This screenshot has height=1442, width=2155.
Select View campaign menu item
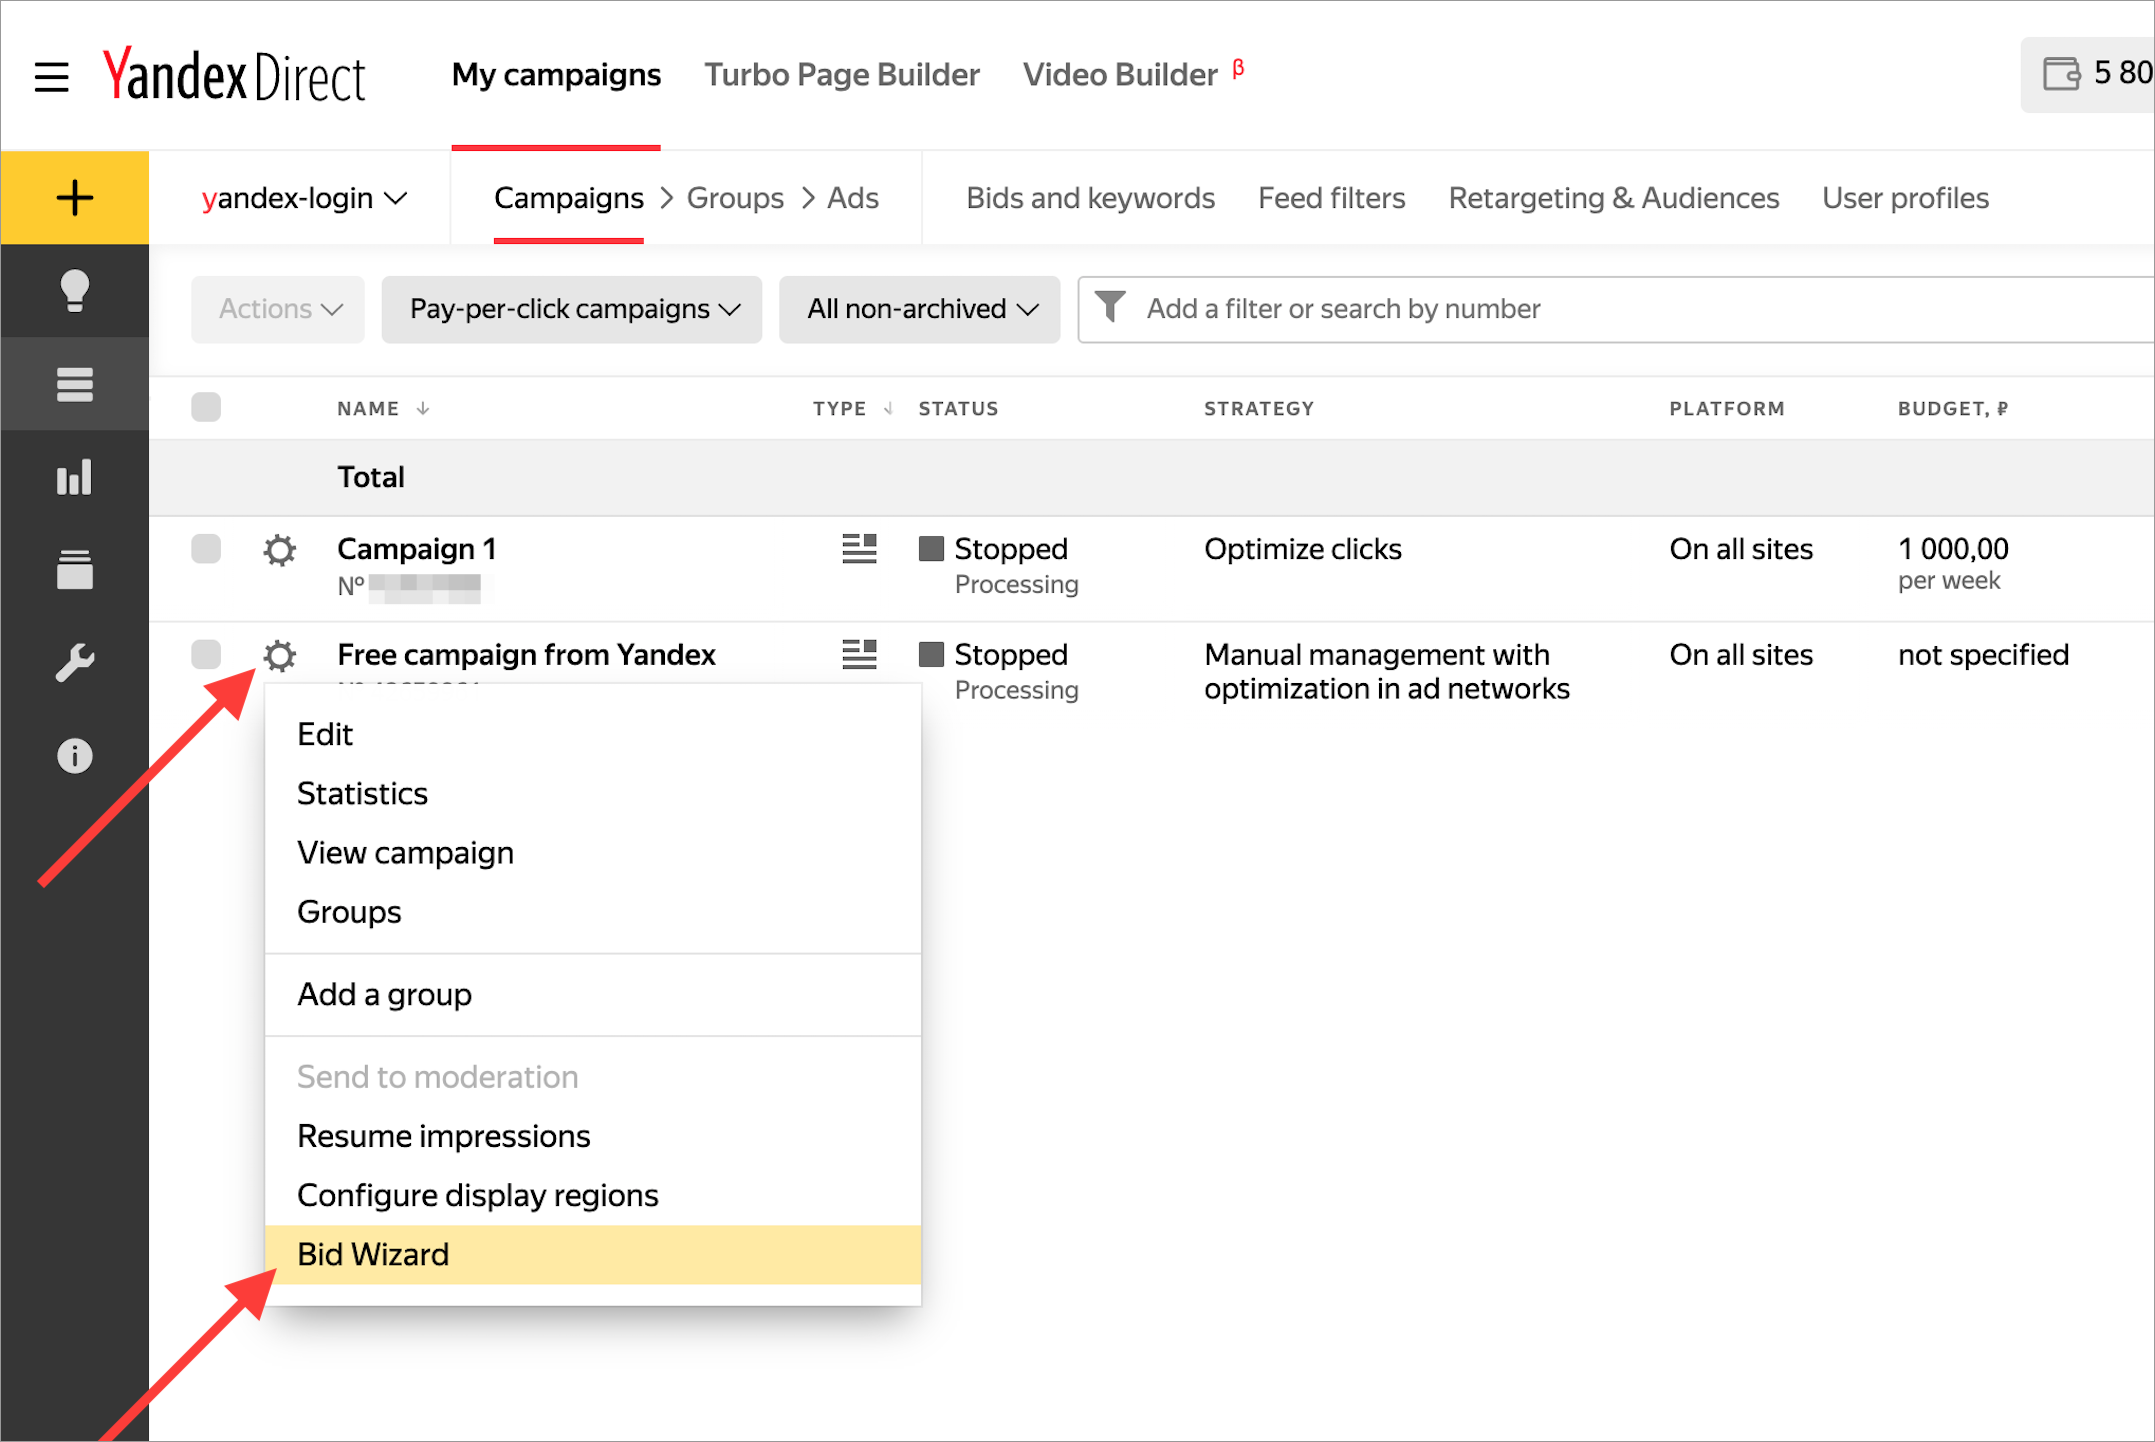click(x=593, y=853)
